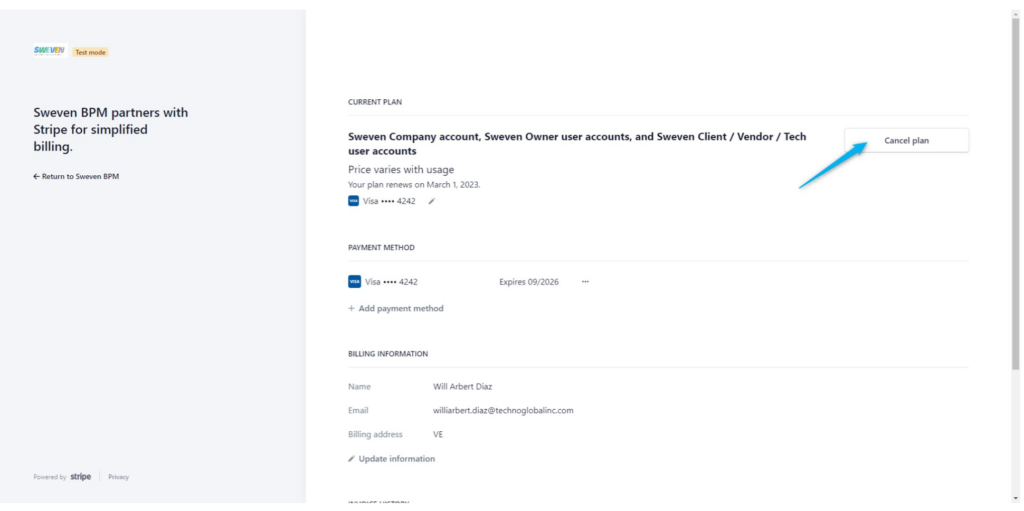Click the Visa card icon under Current Plan

pos(353,201)
